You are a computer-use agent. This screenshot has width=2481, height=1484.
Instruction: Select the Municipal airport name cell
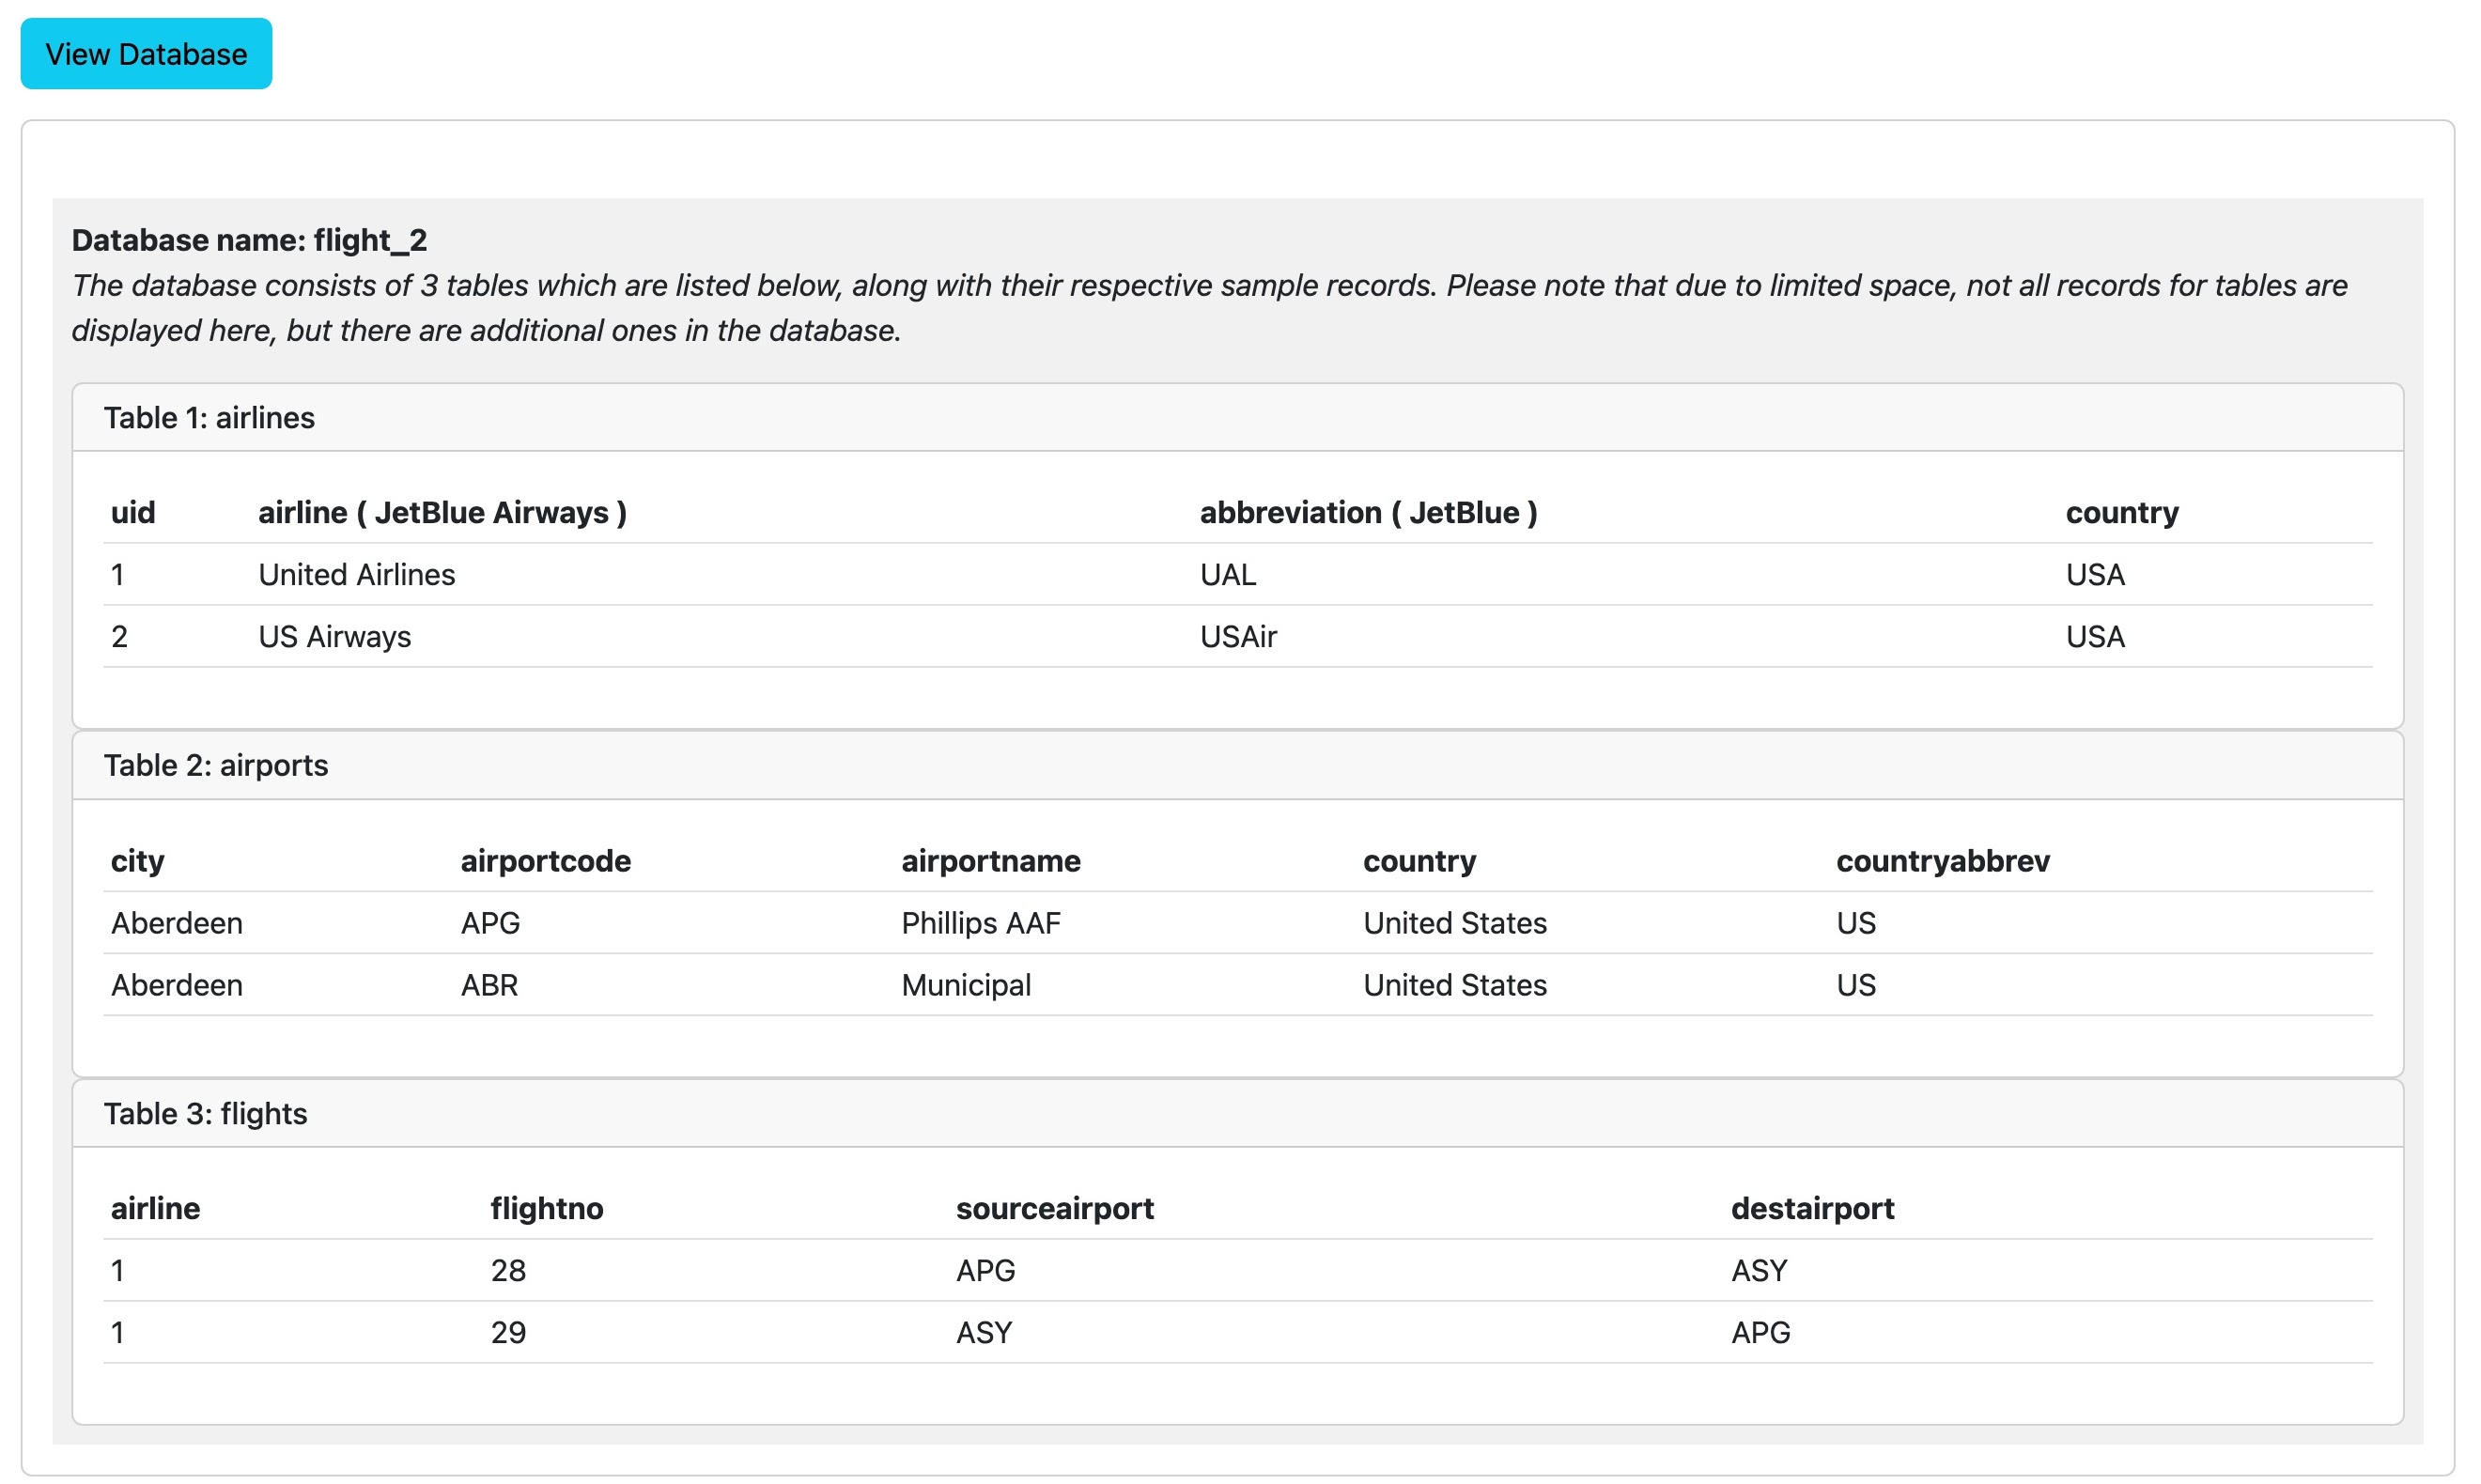click(965, 985)
